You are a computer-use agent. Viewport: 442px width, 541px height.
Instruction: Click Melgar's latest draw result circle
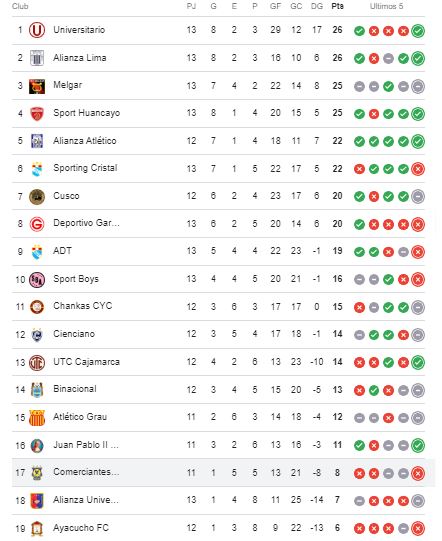coord(418,86)
